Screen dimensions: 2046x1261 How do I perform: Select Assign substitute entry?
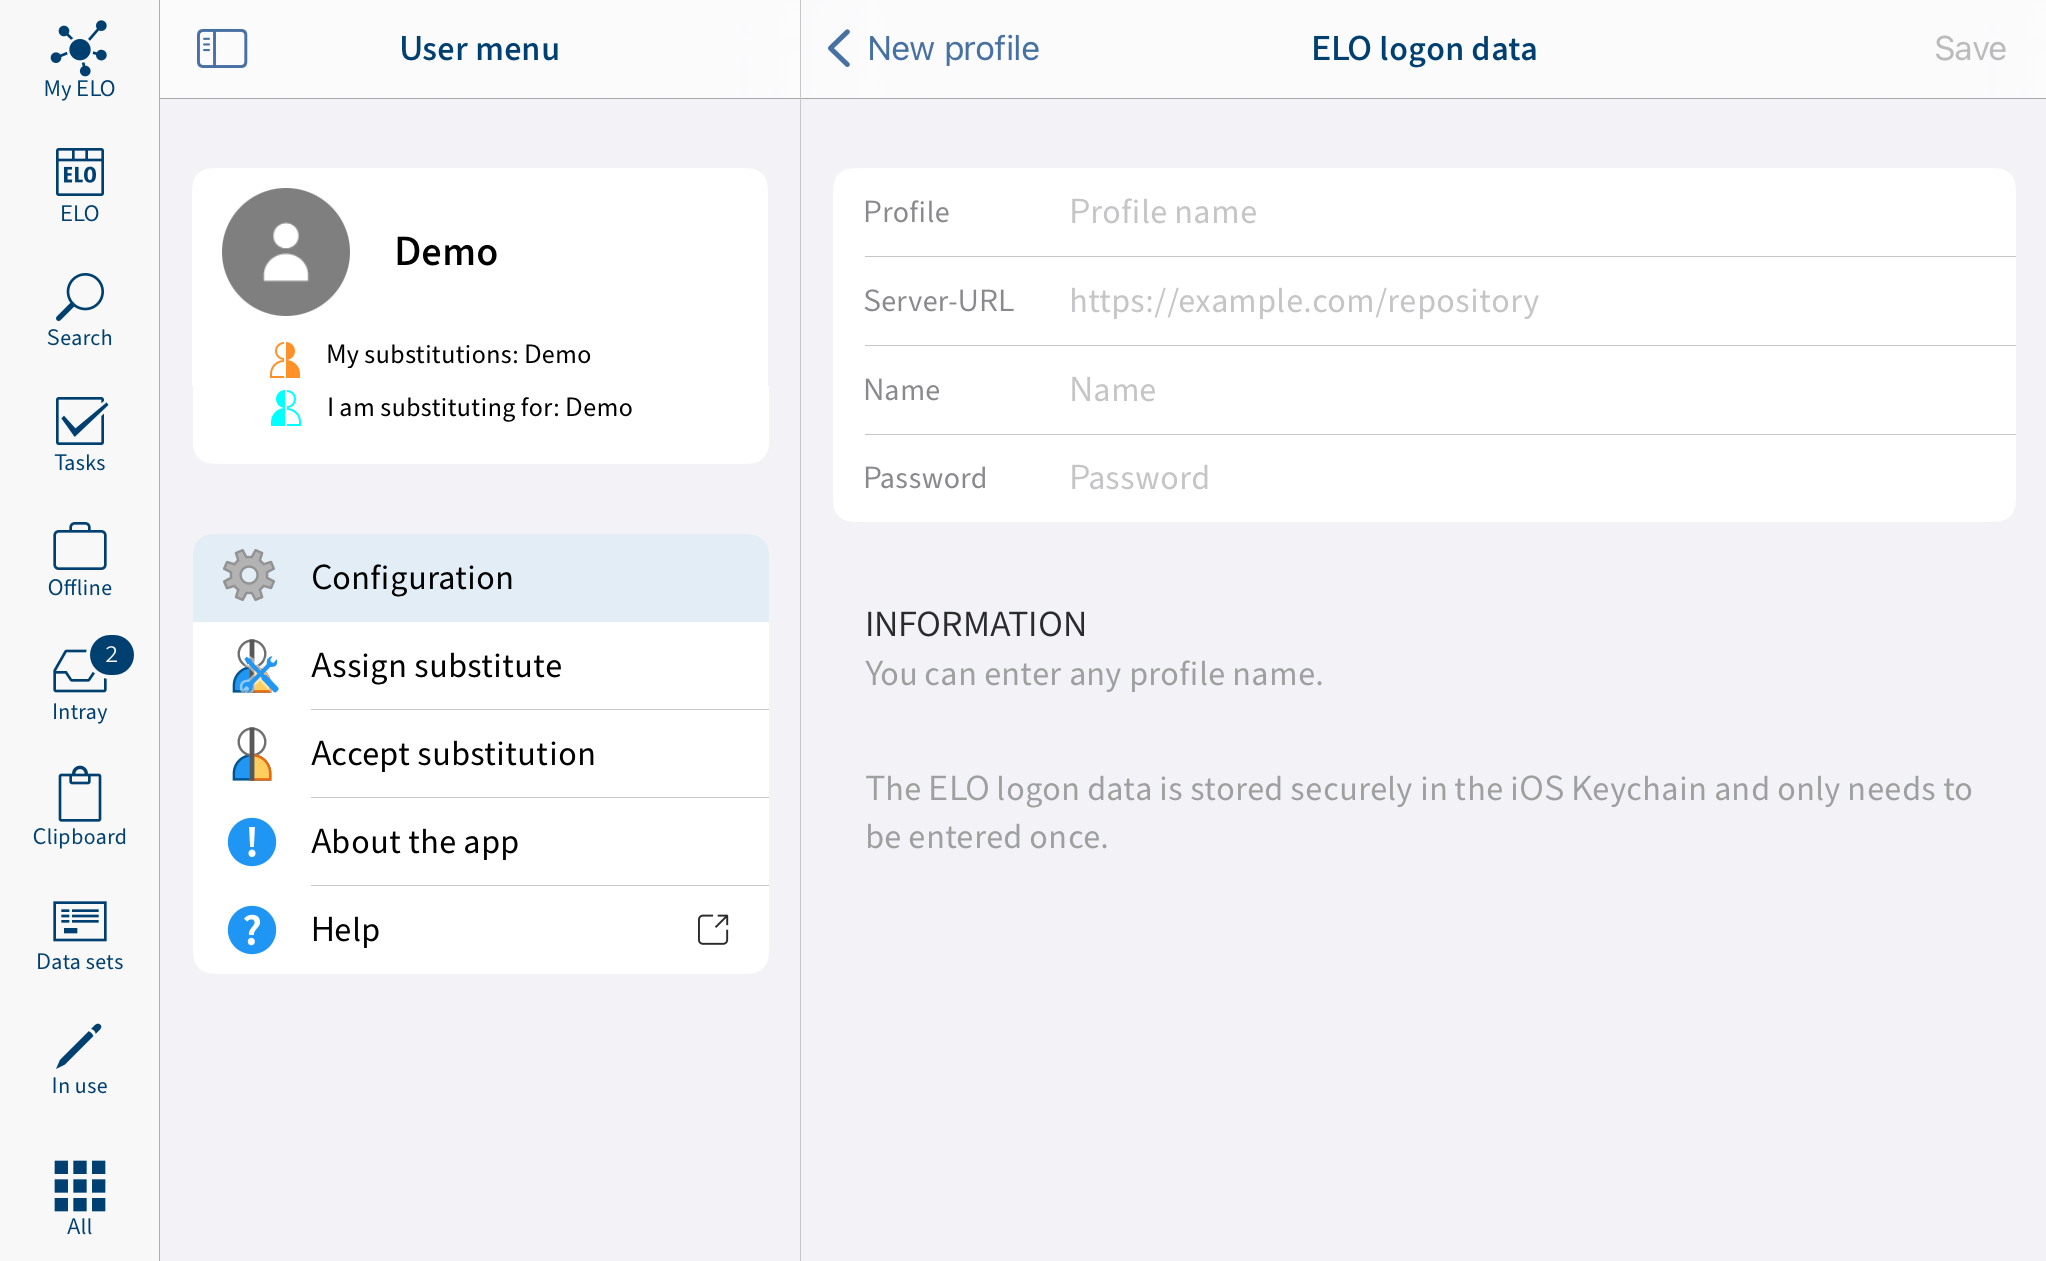click(x=481, y=666)
